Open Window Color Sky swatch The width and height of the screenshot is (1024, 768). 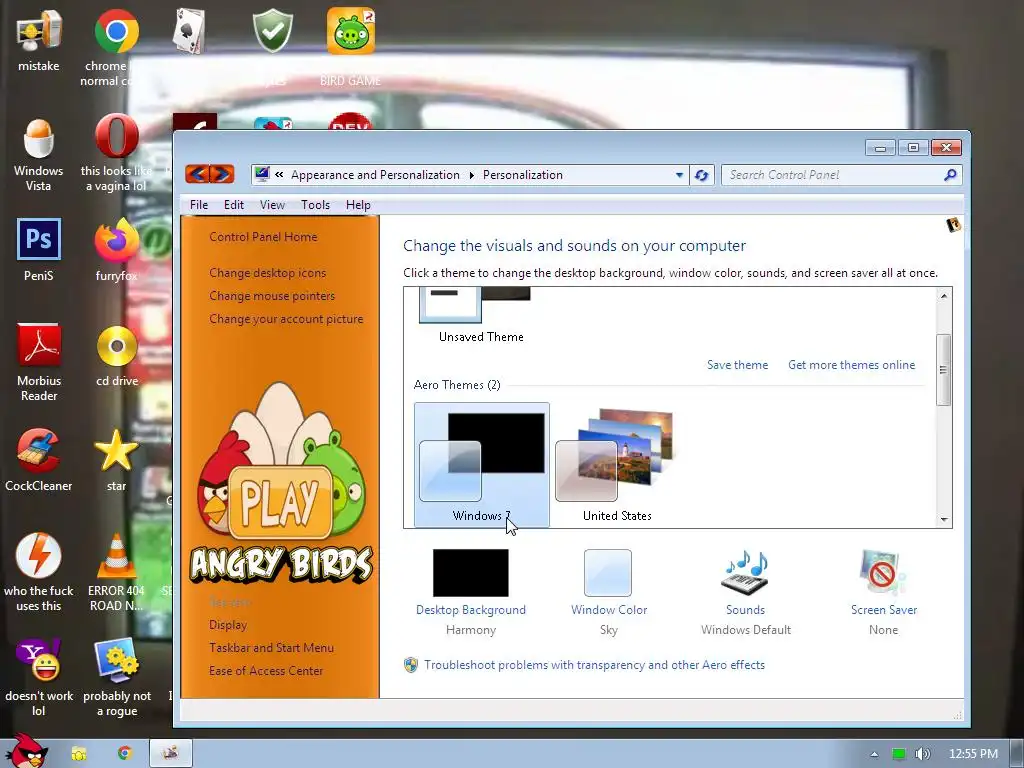point(608,573)
